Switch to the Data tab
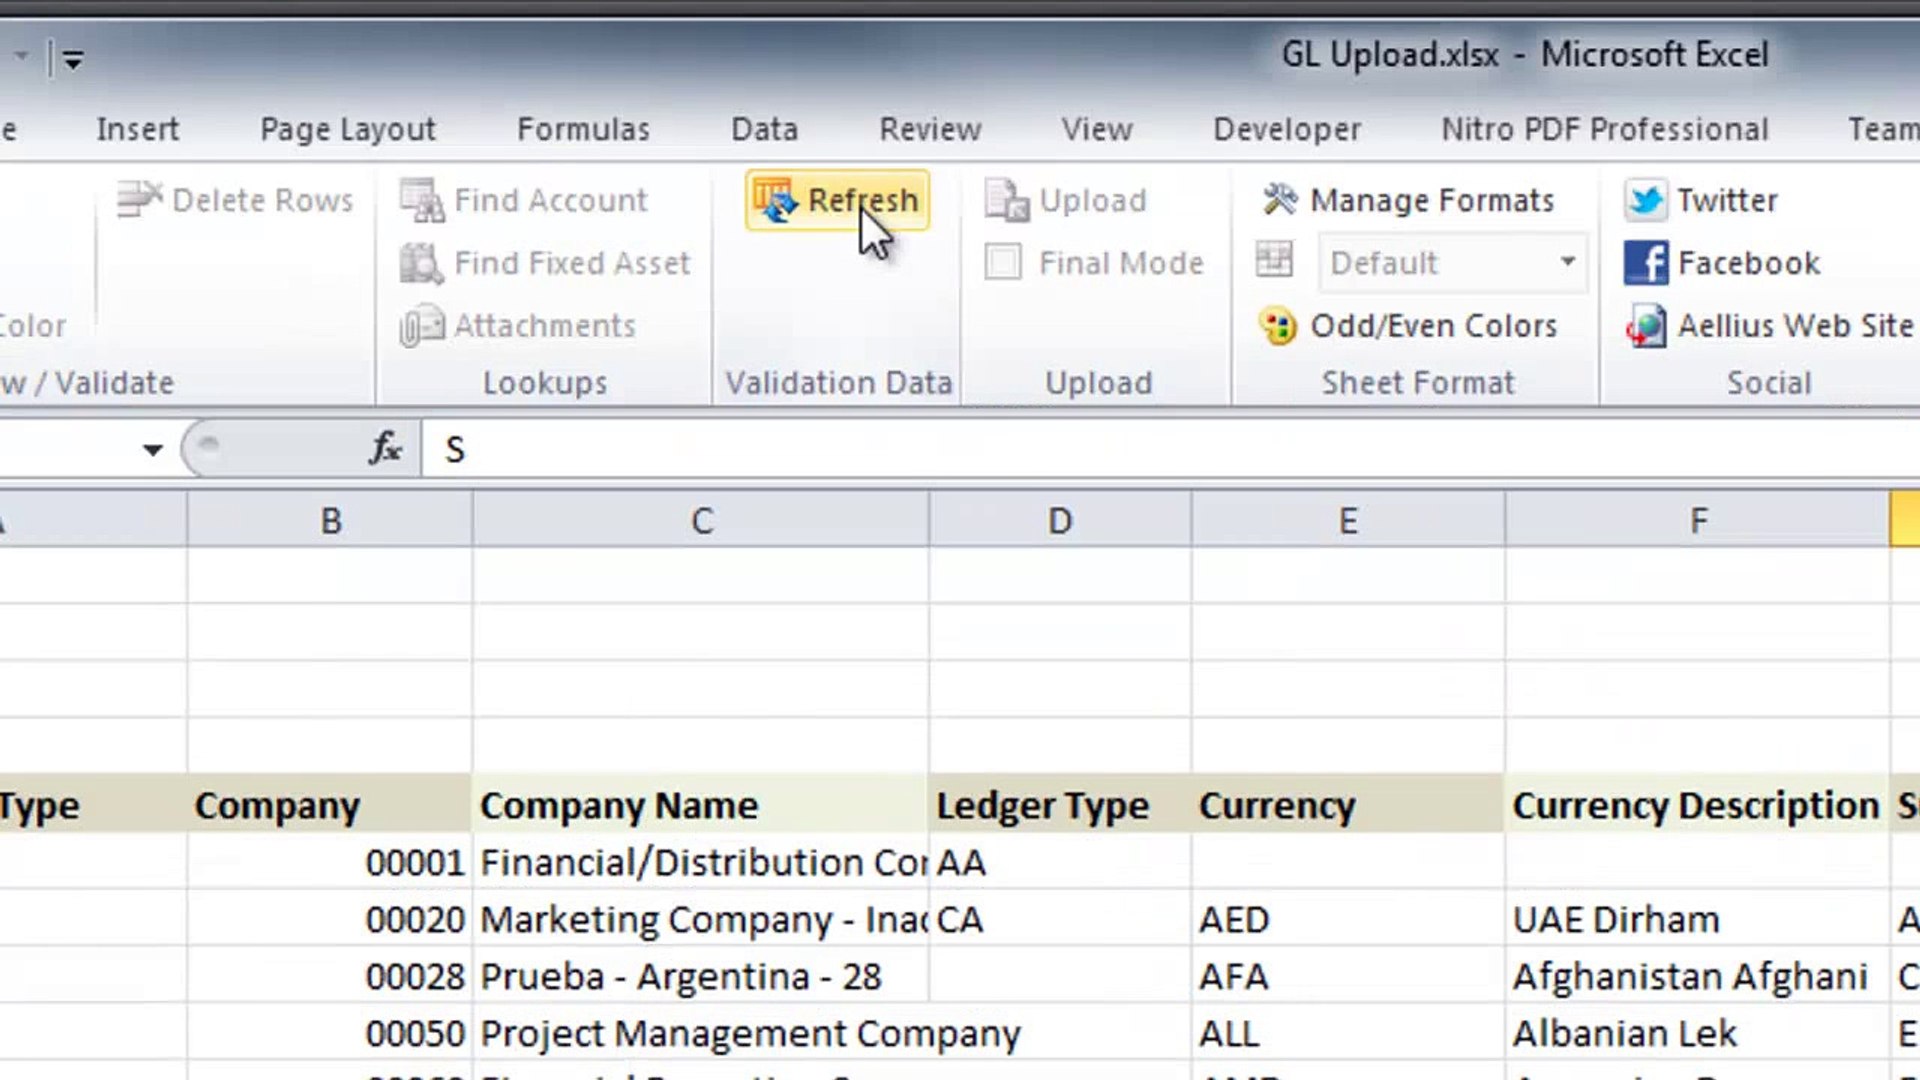 click(764, 129)
